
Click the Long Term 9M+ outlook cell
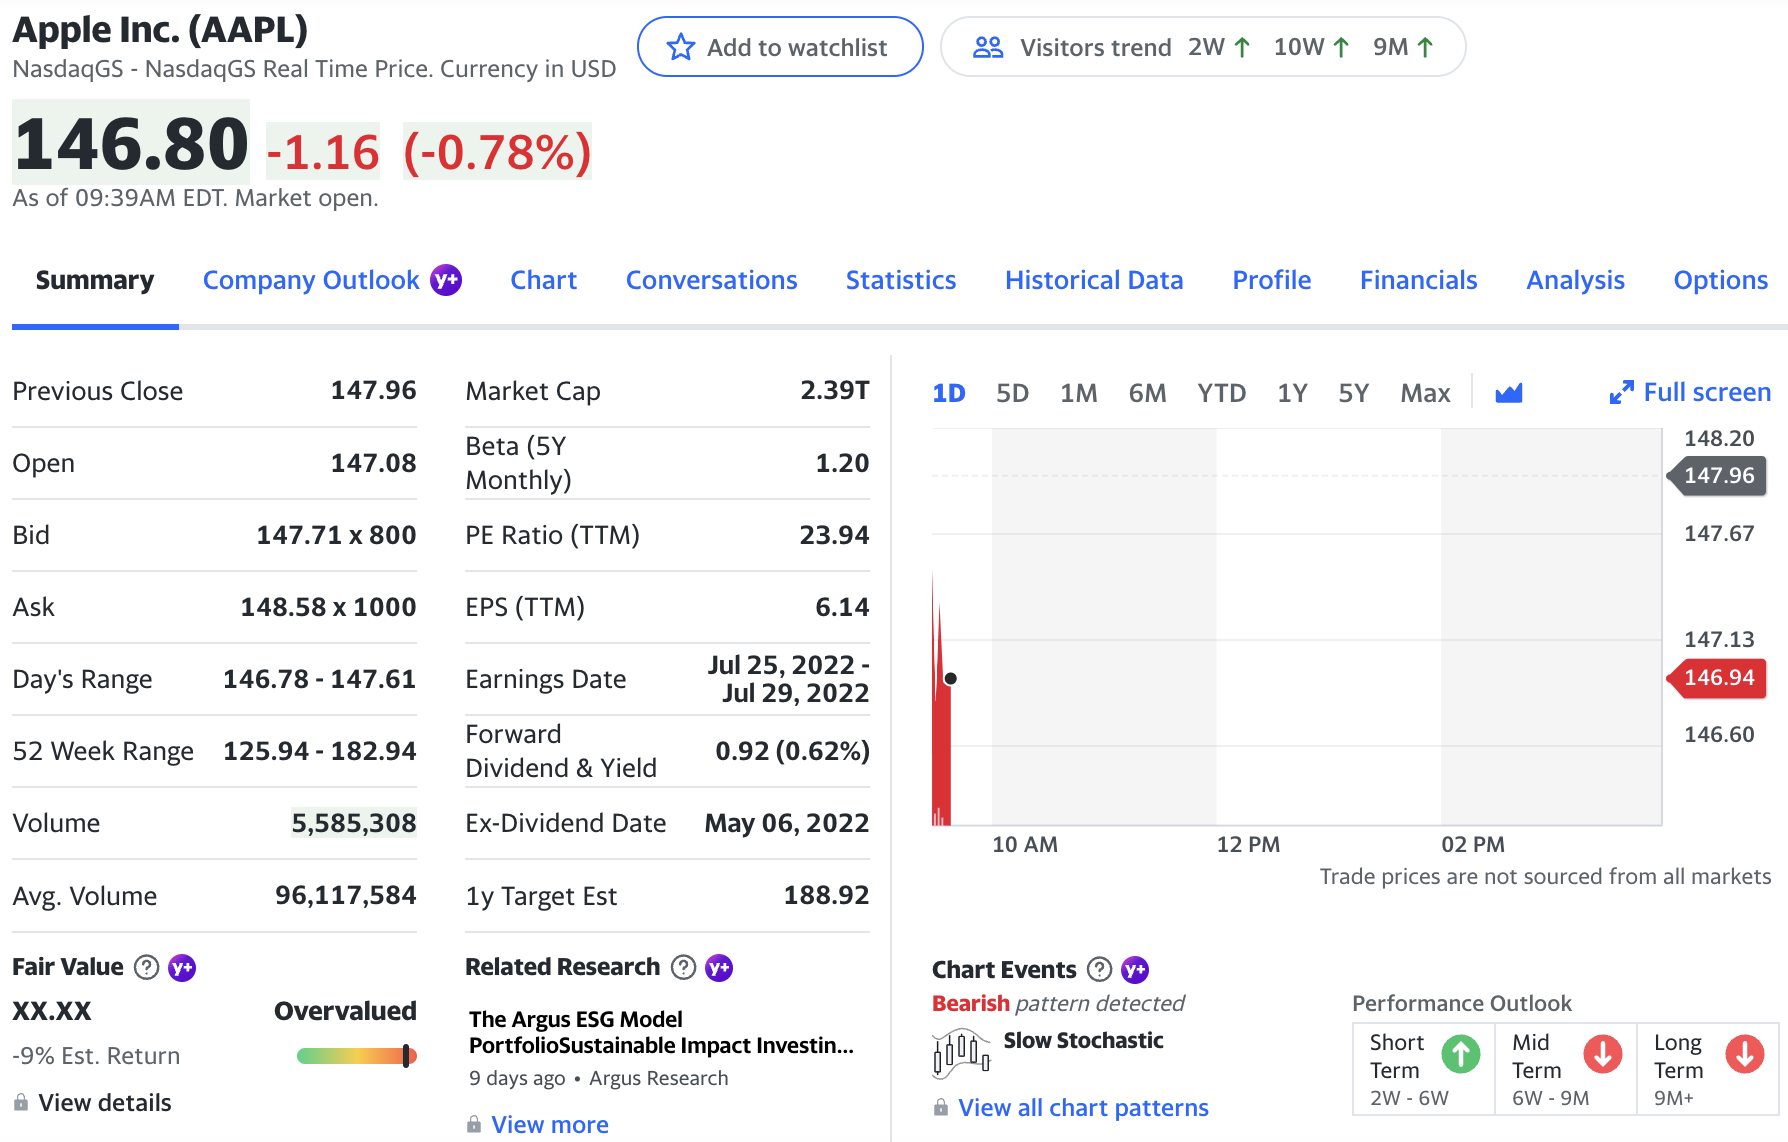click(1708, 1069)
